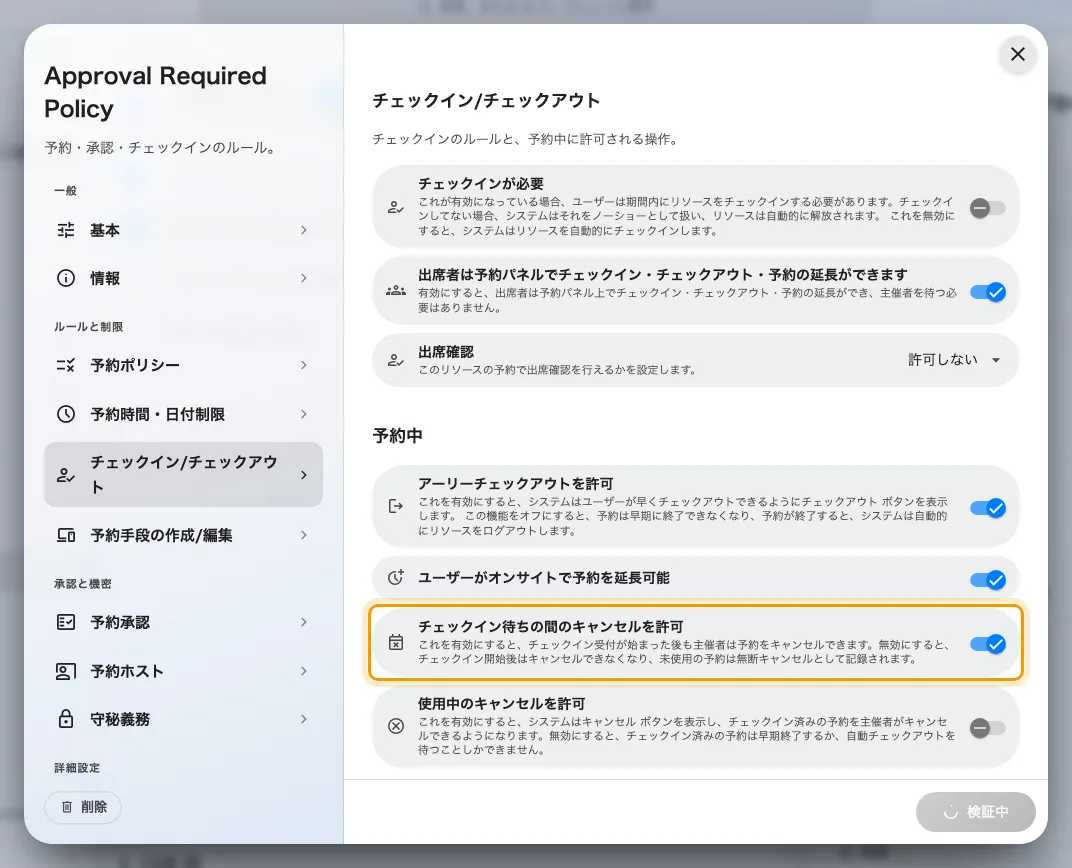The width and height of the screenshot is (1072, 868).
Task: Expand the 予約承認 chevron
Action: tap(304, 622)
